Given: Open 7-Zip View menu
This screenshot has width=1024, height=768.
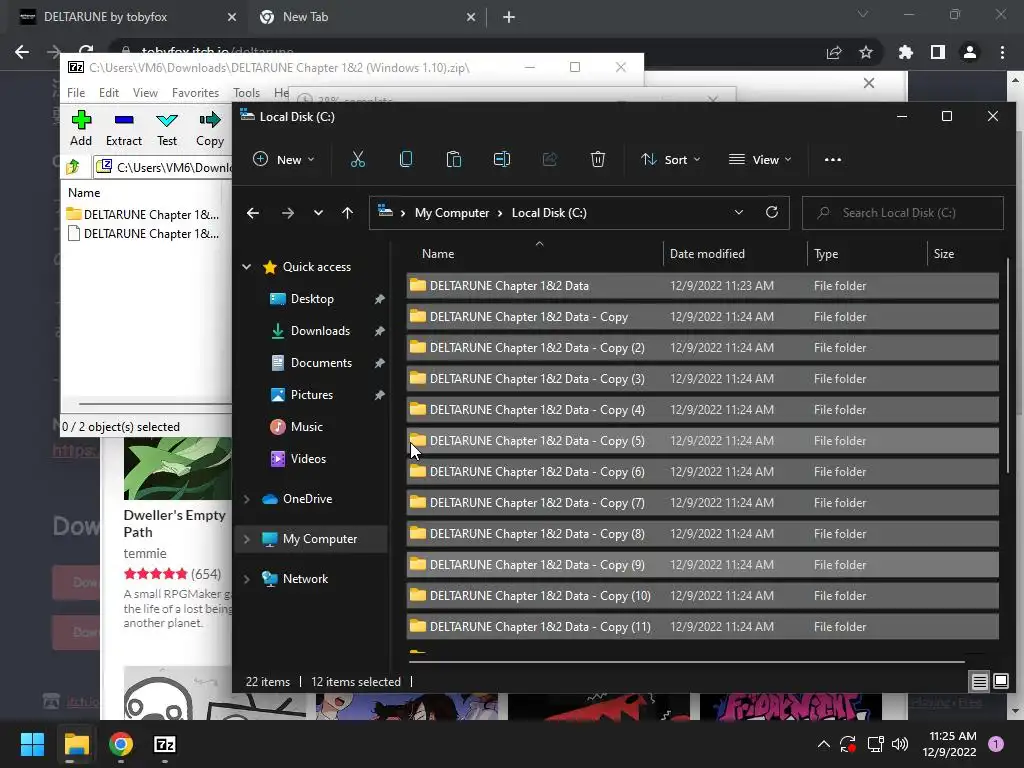Looking at the screenshot, I should [145, 93].
